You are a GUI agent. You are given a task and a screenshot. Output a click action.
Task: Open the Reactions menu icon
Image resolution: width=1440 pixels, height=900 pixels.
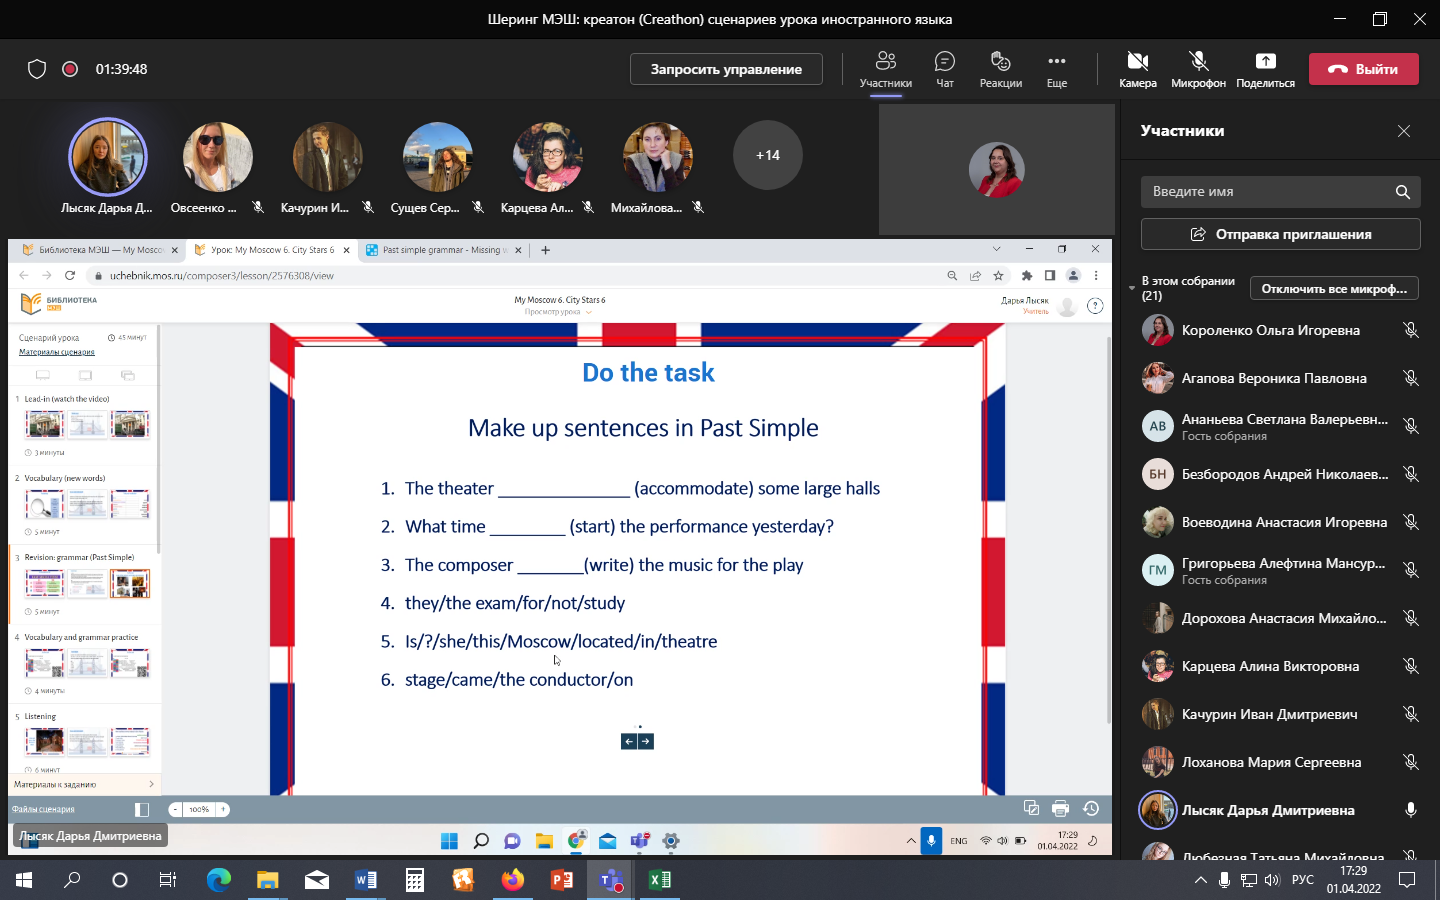[x=1000, y=63]
